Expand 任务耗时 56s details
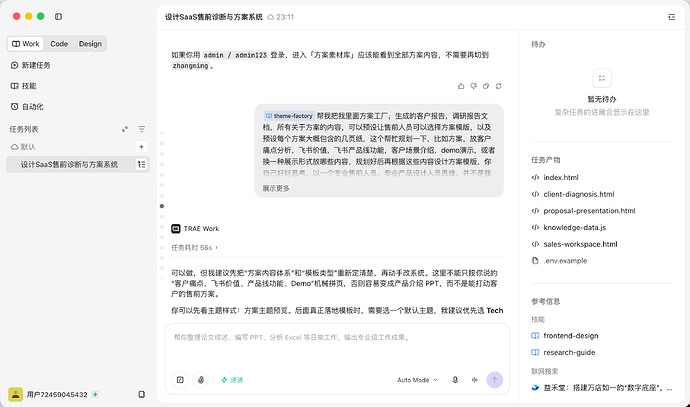Screen dimensions: 690x407 click(195, 248)
